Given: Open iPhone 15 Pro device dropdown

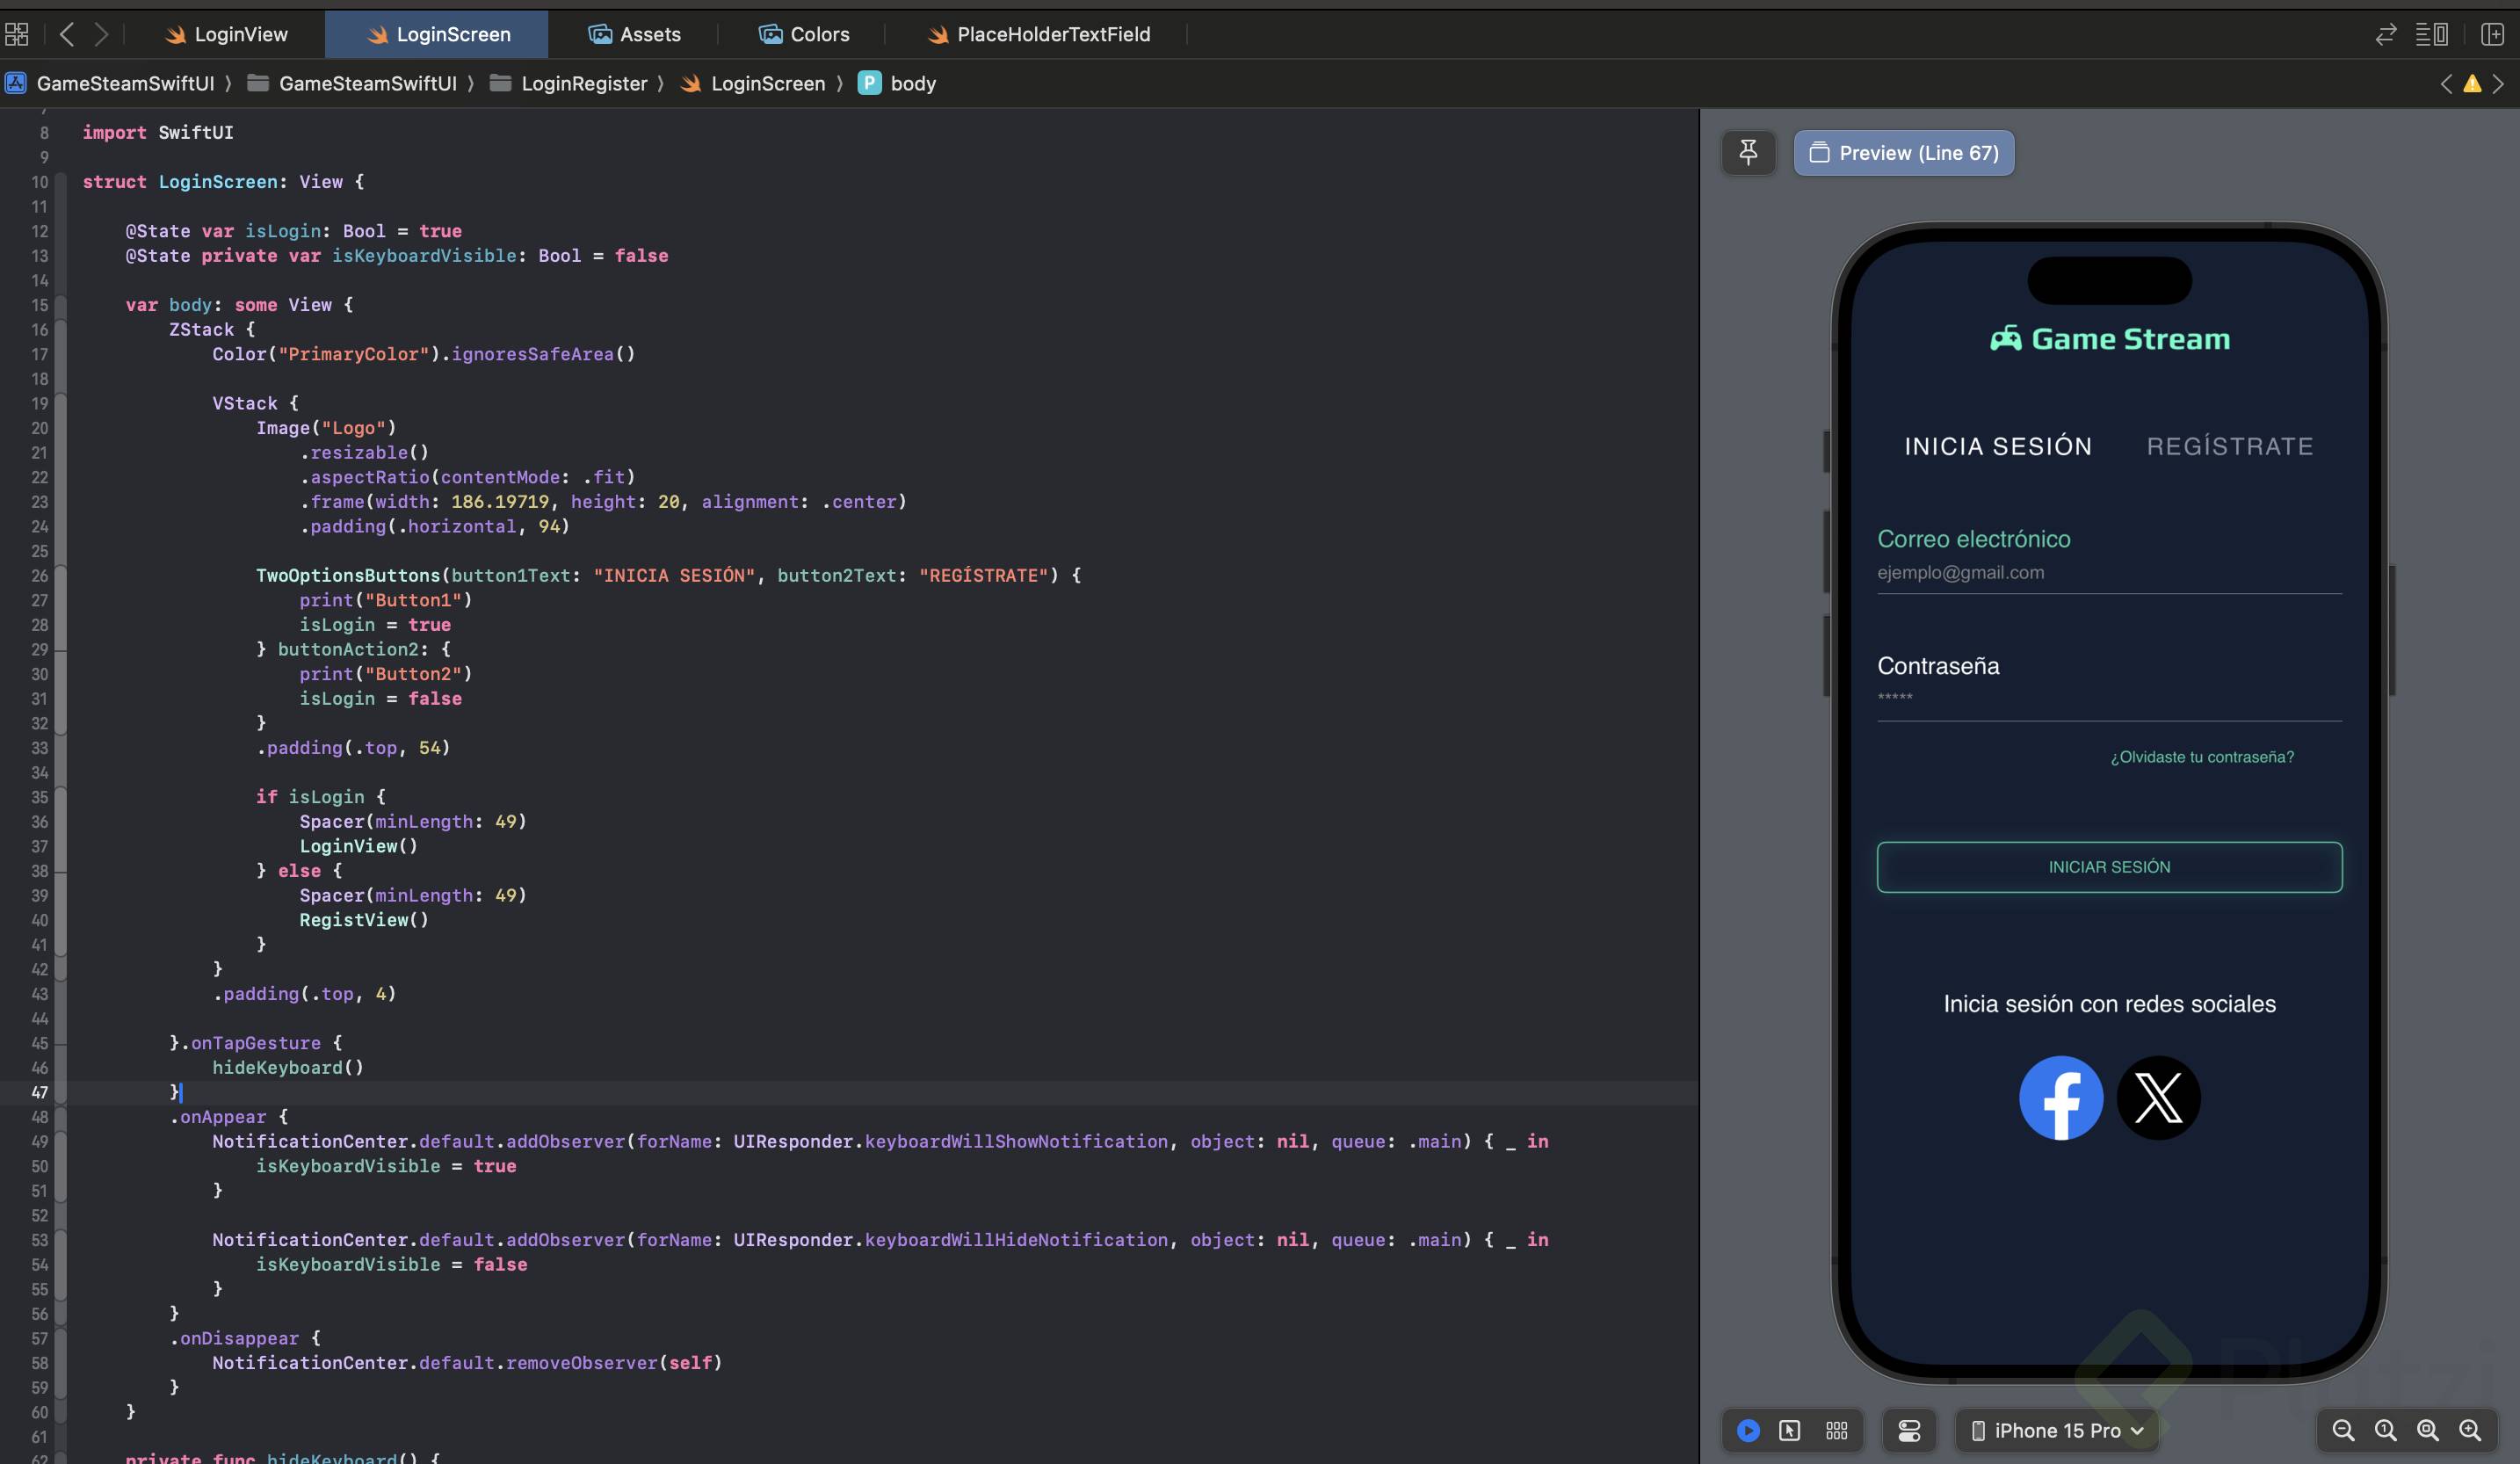Looking at the screenshot, I should point(2057,1431).
